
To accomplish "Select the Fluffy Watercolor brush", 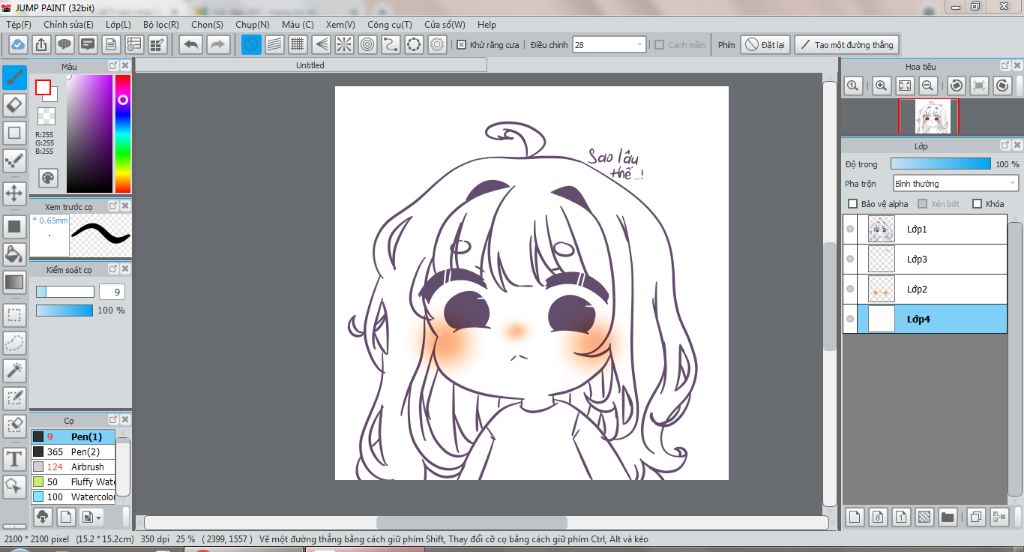I will [x=73, y=481].
